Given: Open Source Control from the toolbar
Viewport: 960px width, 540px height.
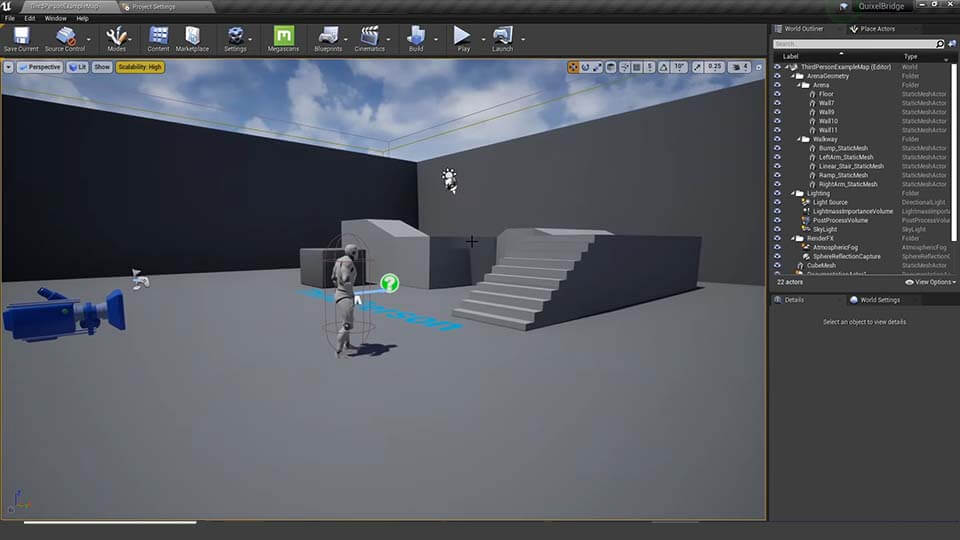Looking at the screenshot, I should click(x=65, y=39).
